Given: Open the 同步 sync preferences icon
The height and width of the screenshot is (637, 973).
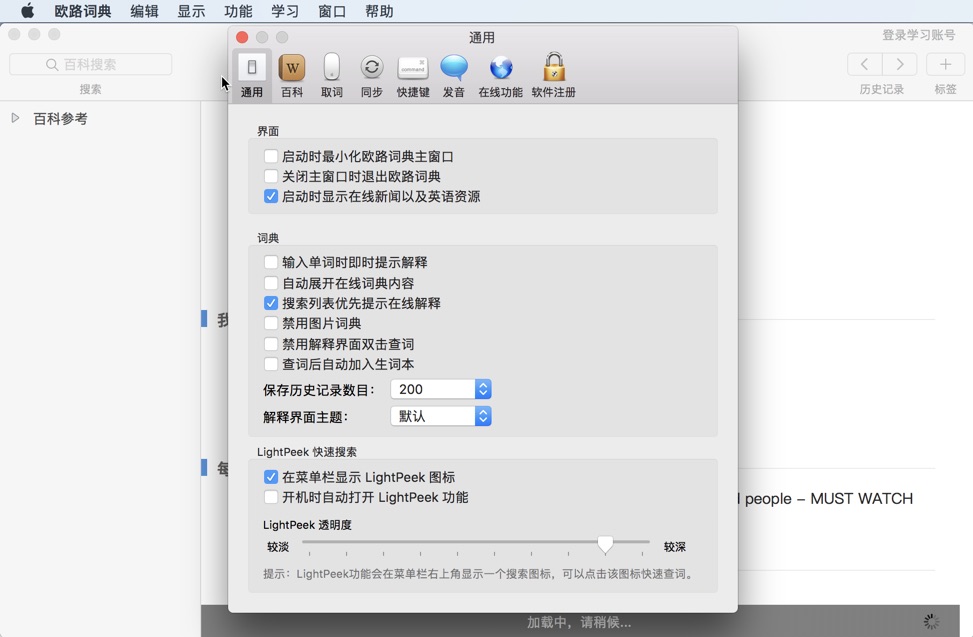Looking at the screenshot, I should (x=371, y=75).
